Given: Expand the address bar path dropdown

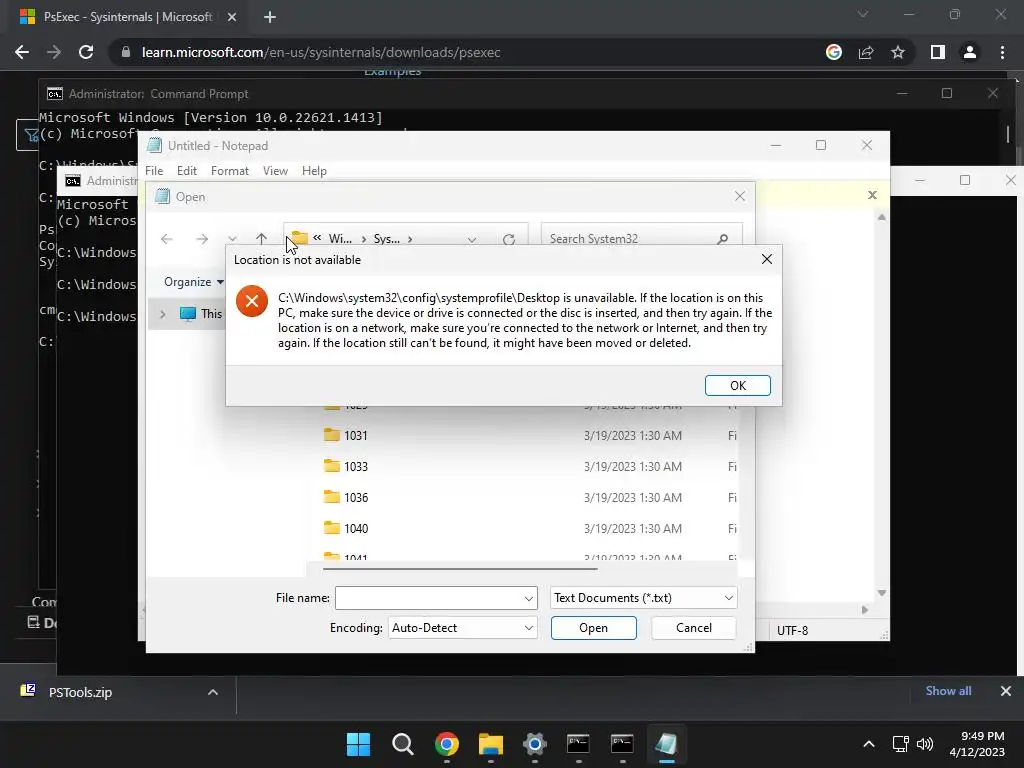Looking at the screenshot, I should [472, 239].
